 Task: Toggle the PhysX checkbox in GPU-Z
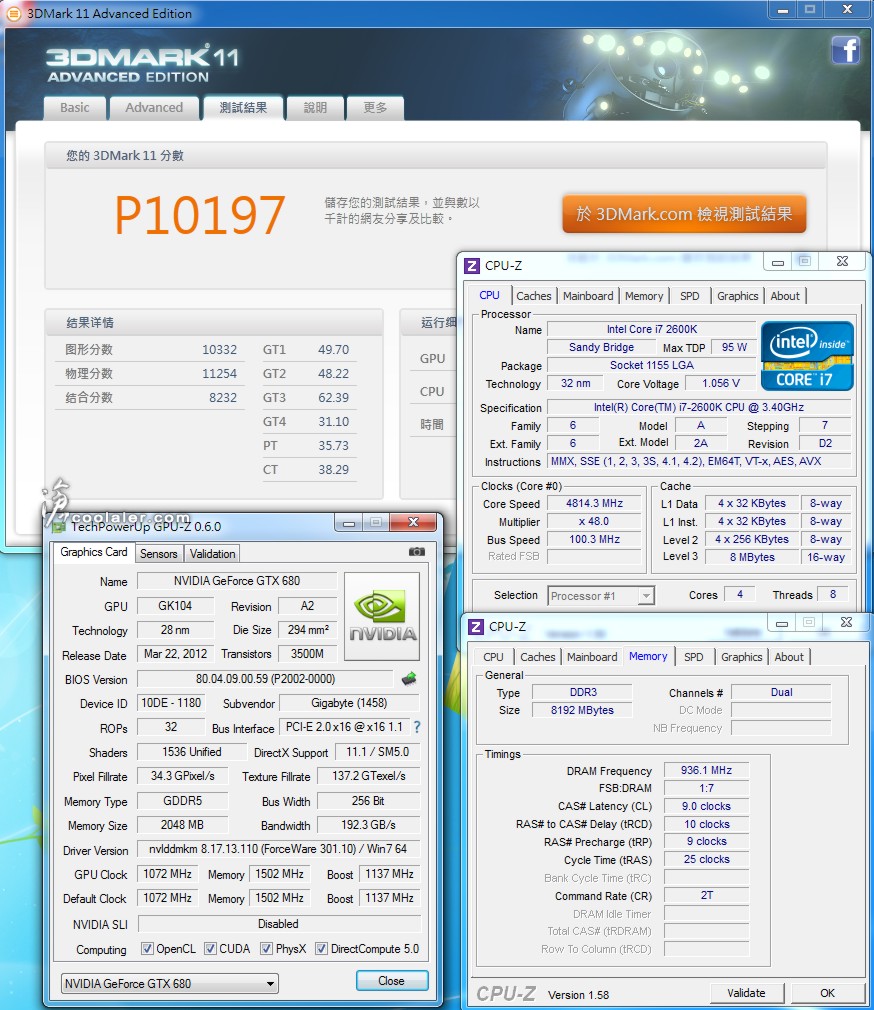click(x=266, y=949)
